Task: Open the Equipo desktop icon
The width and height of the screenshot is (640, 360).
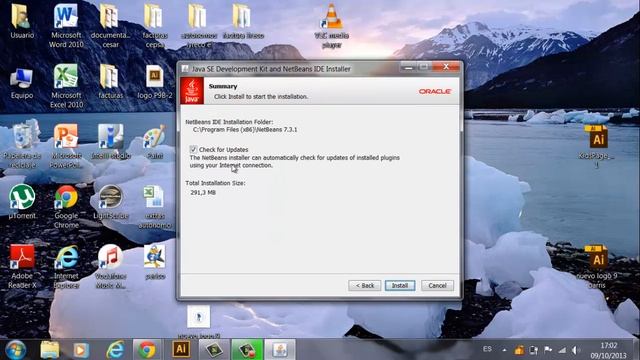Action: click(x=22, y=84)
